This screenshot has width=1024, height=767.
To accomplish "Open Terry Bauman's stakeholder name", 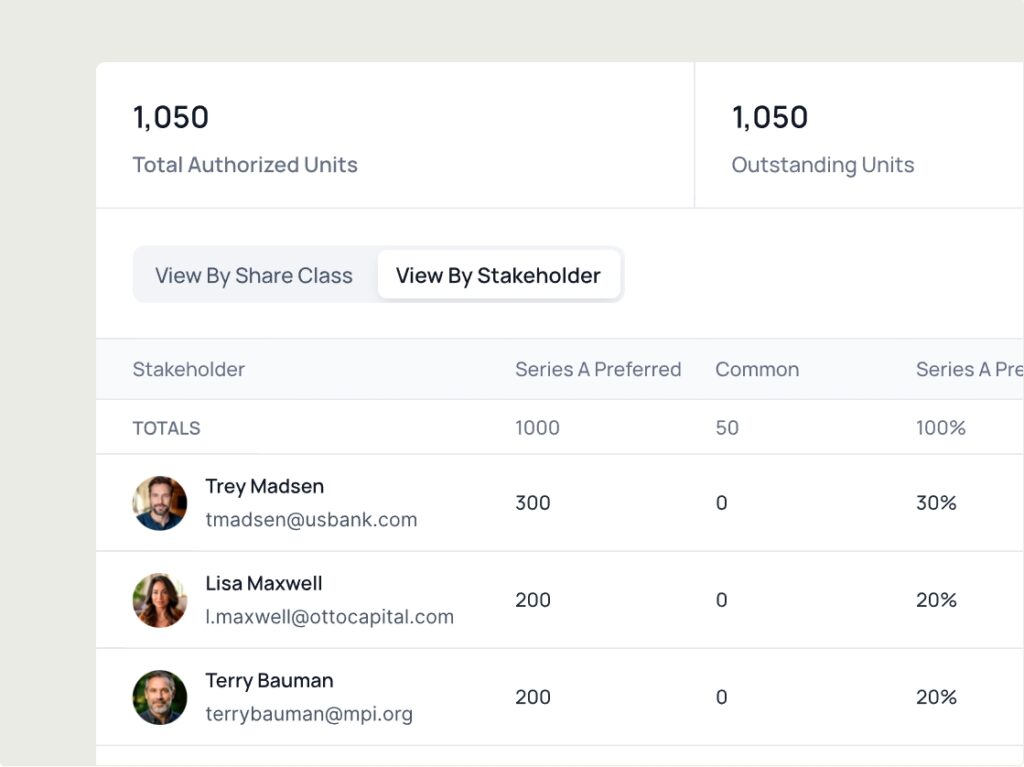I will [269, 681].
